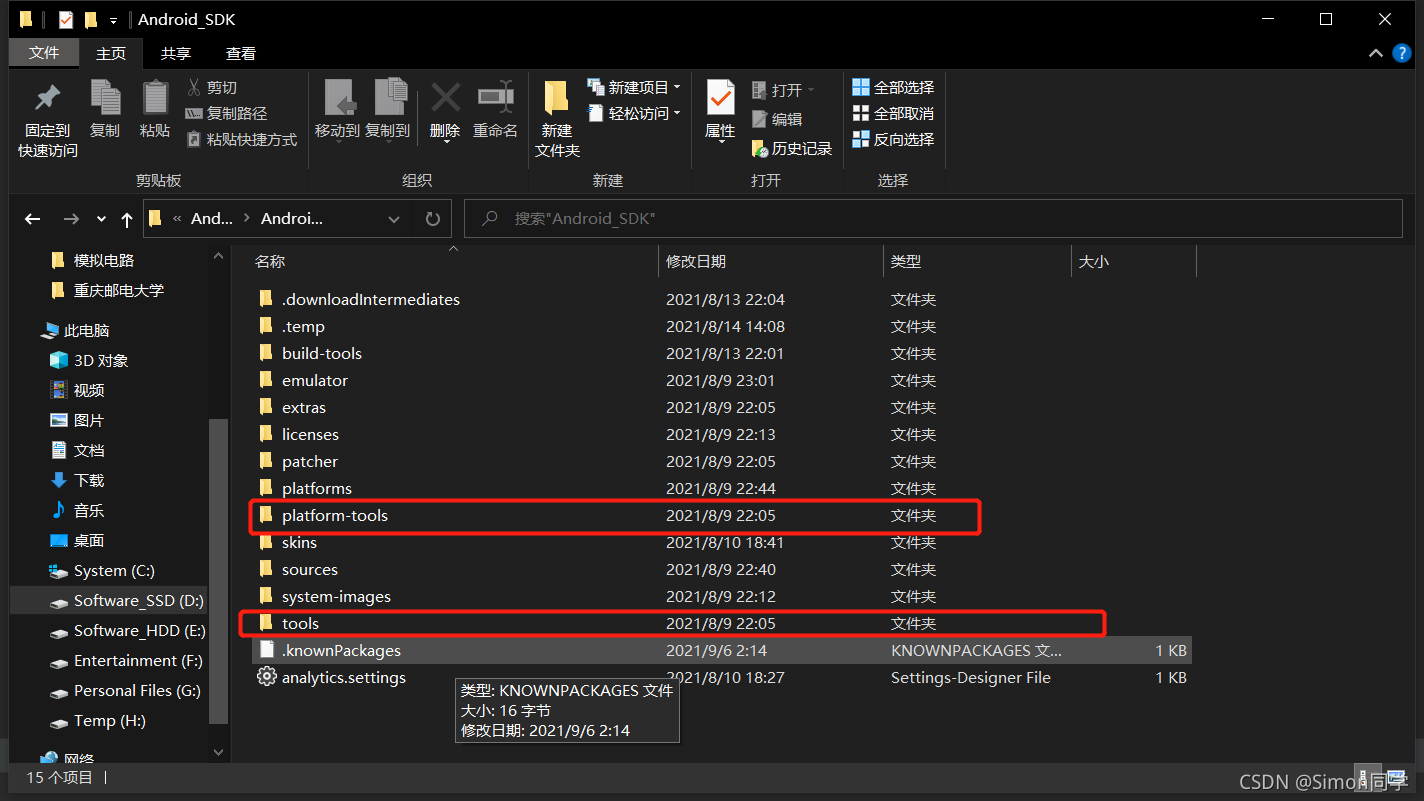Click Select all (全部选择)
The width and height of the screenshot is (1424, 801).
[893, 88]
